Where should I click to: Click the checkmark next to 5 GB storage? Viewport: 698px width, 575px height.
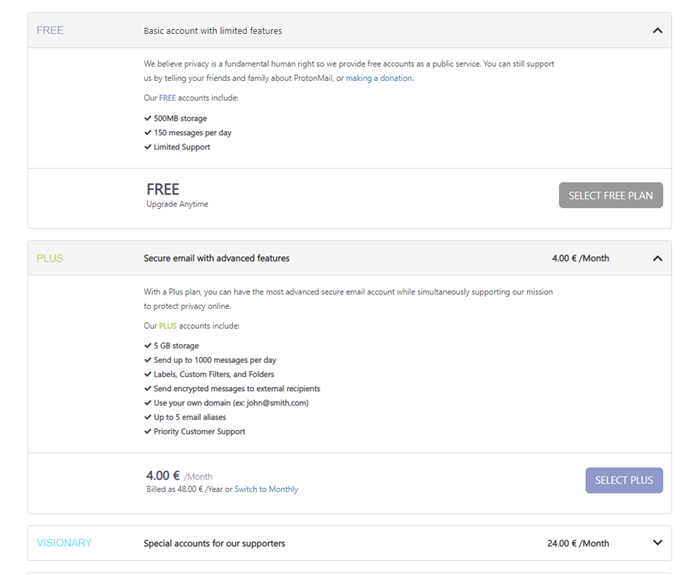pyautogui.click(x=148, y=346)
